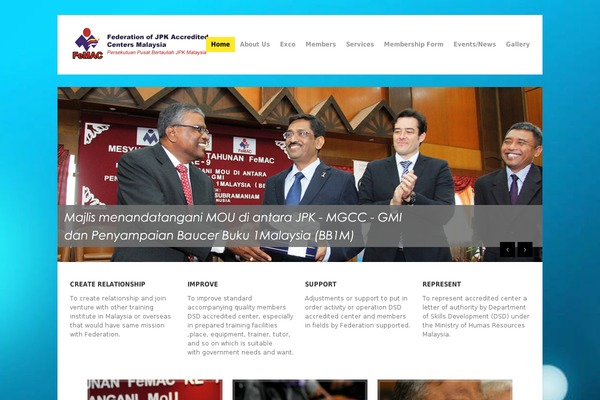The width and height of the screenshot is (600, 400).
Task: Advance slider with right arrow button
Action: pyautogui.click(x=525, y=250)
